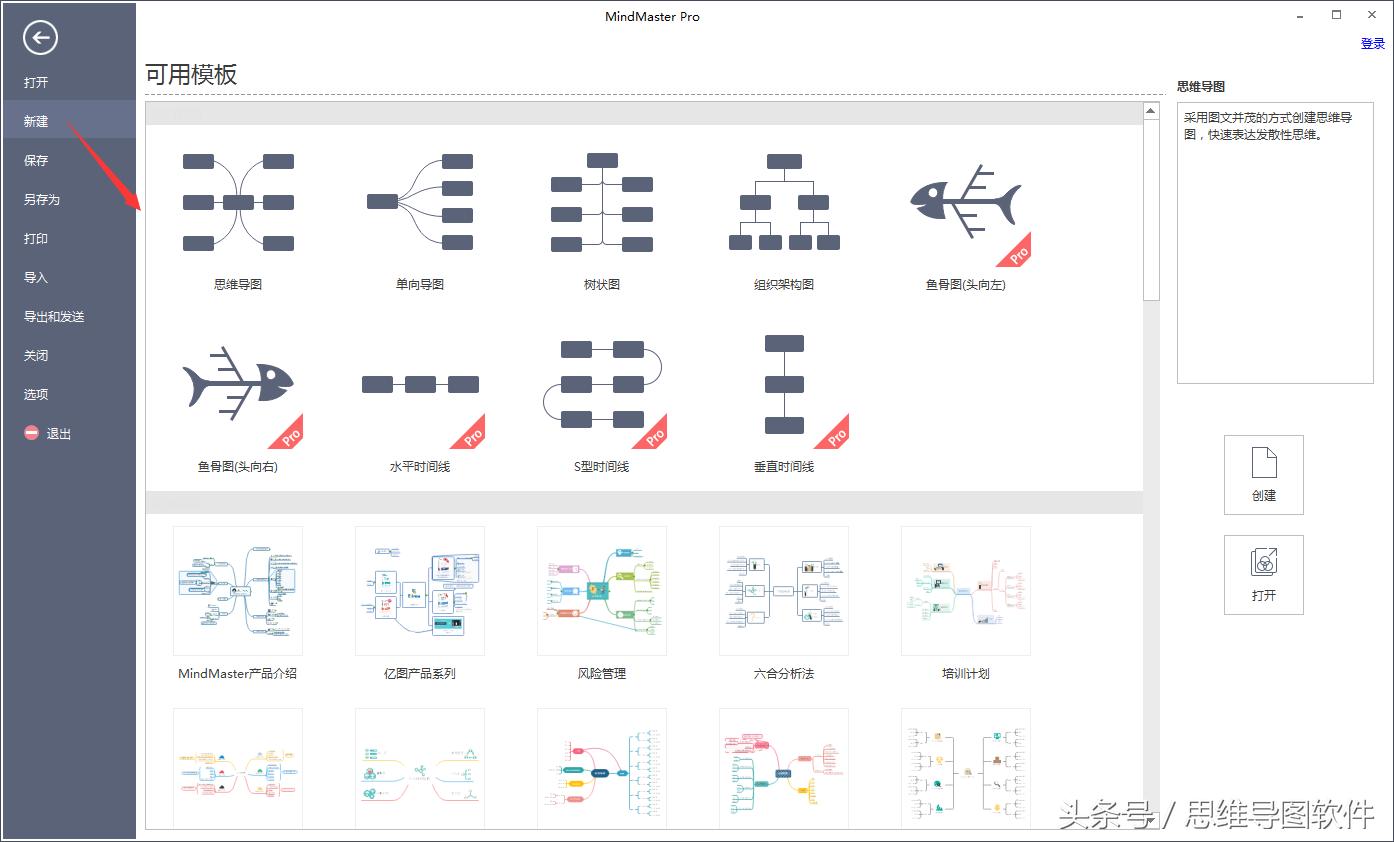Open the 新建 sidebar menu item
Viewport: 1394px width, 842px height.
(36, 121)
